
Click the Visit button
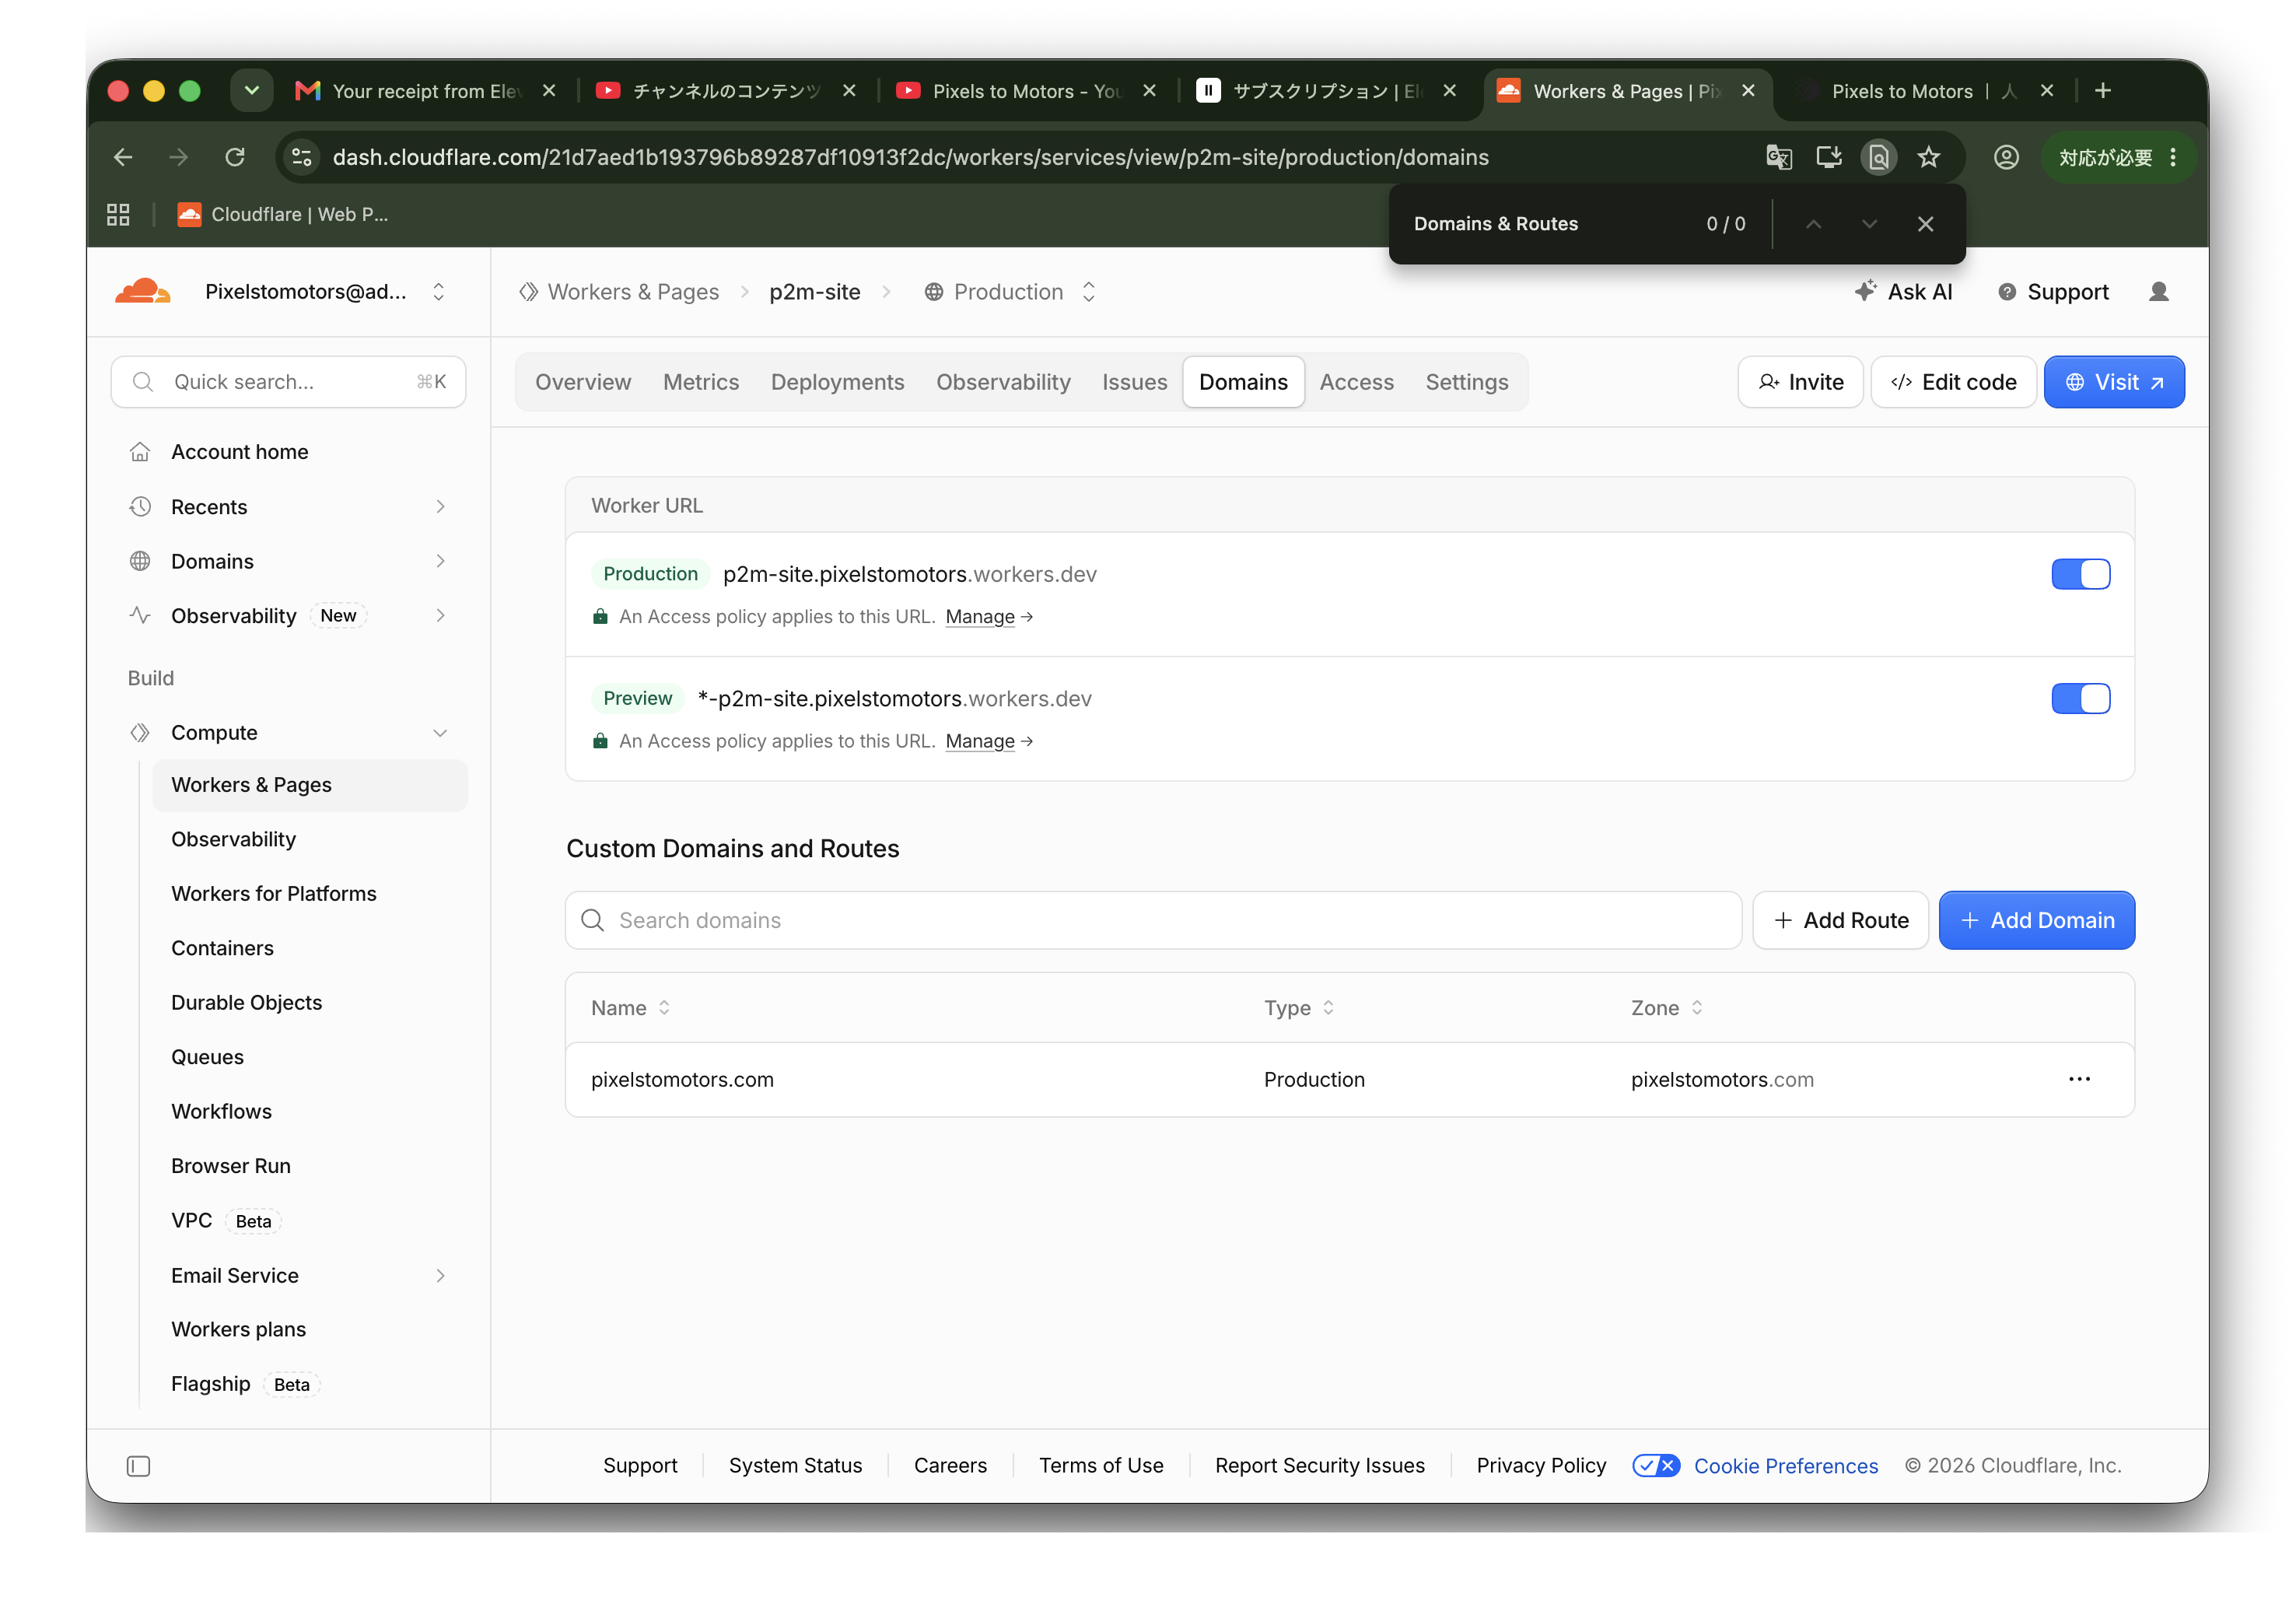point(2114,382)
